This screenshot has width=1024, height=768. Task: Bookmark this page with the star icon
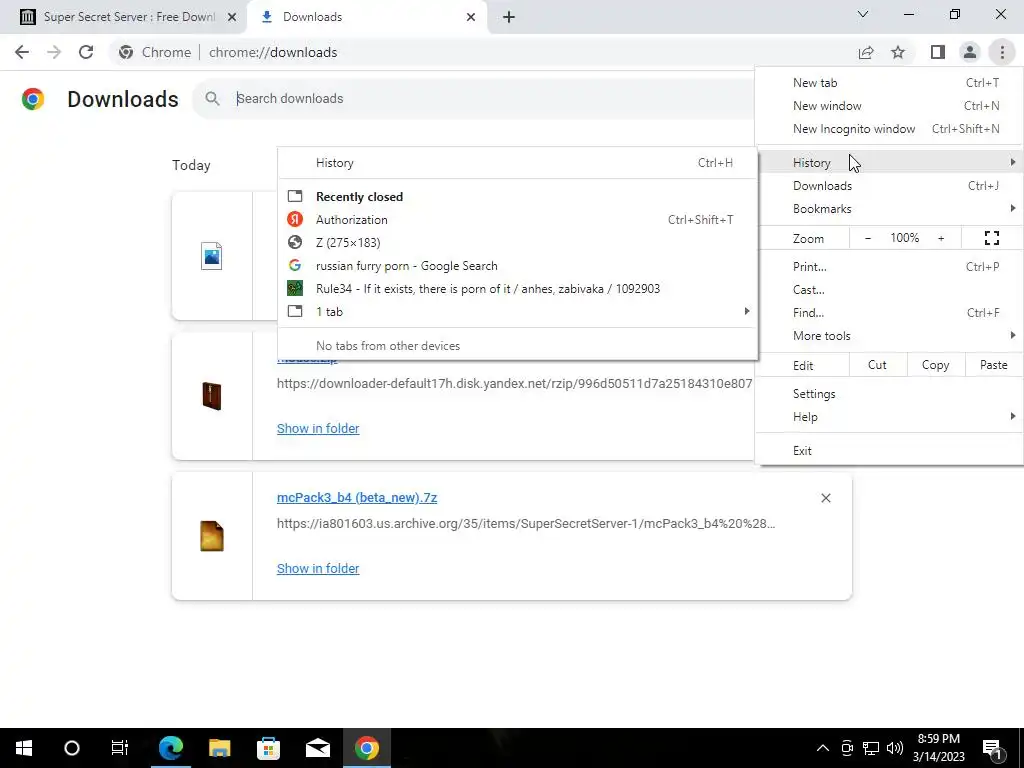pyautogui.click(x=898, y=52)
